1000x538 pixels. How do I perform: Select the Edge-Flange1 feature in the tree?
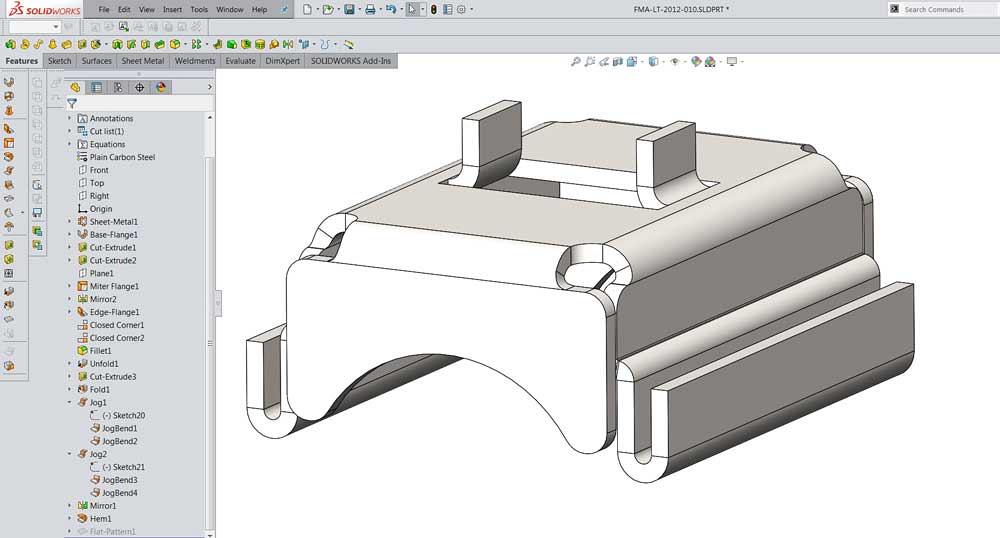pyautogui.click(x=112, y=312)
